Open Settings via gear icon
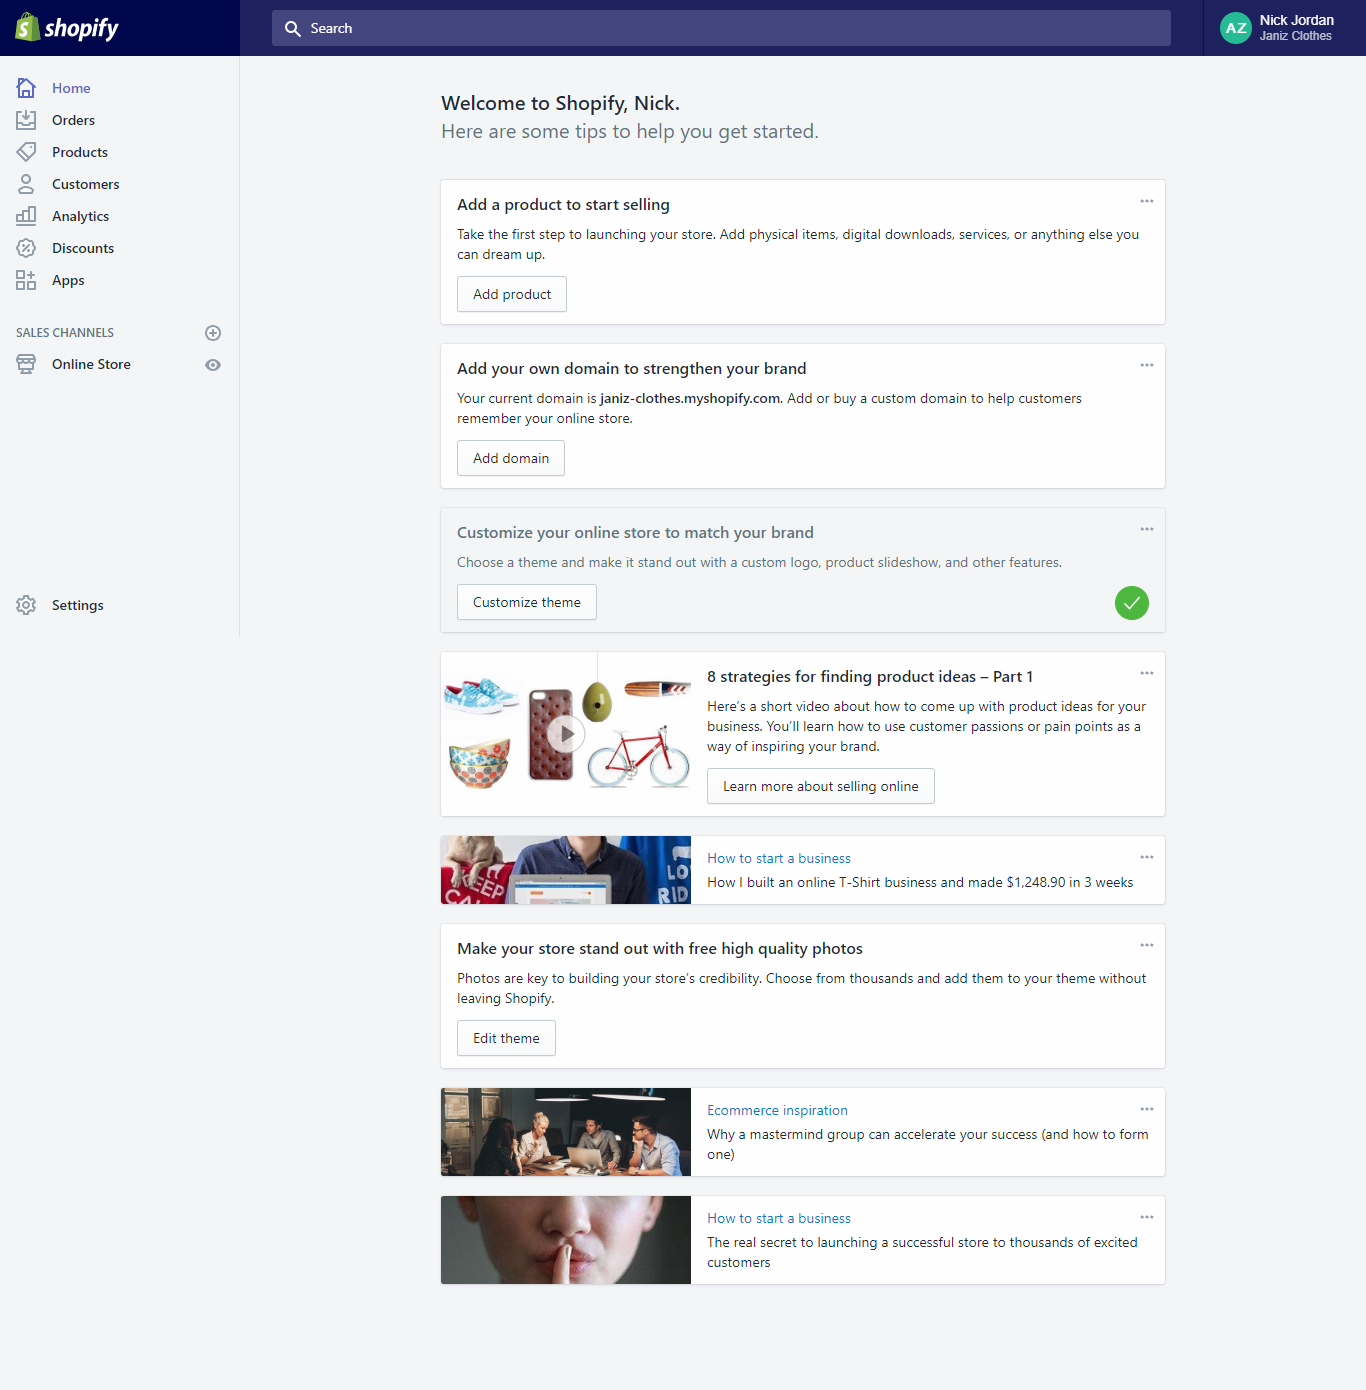1366x1390 pixels. (x=26, y=605)
